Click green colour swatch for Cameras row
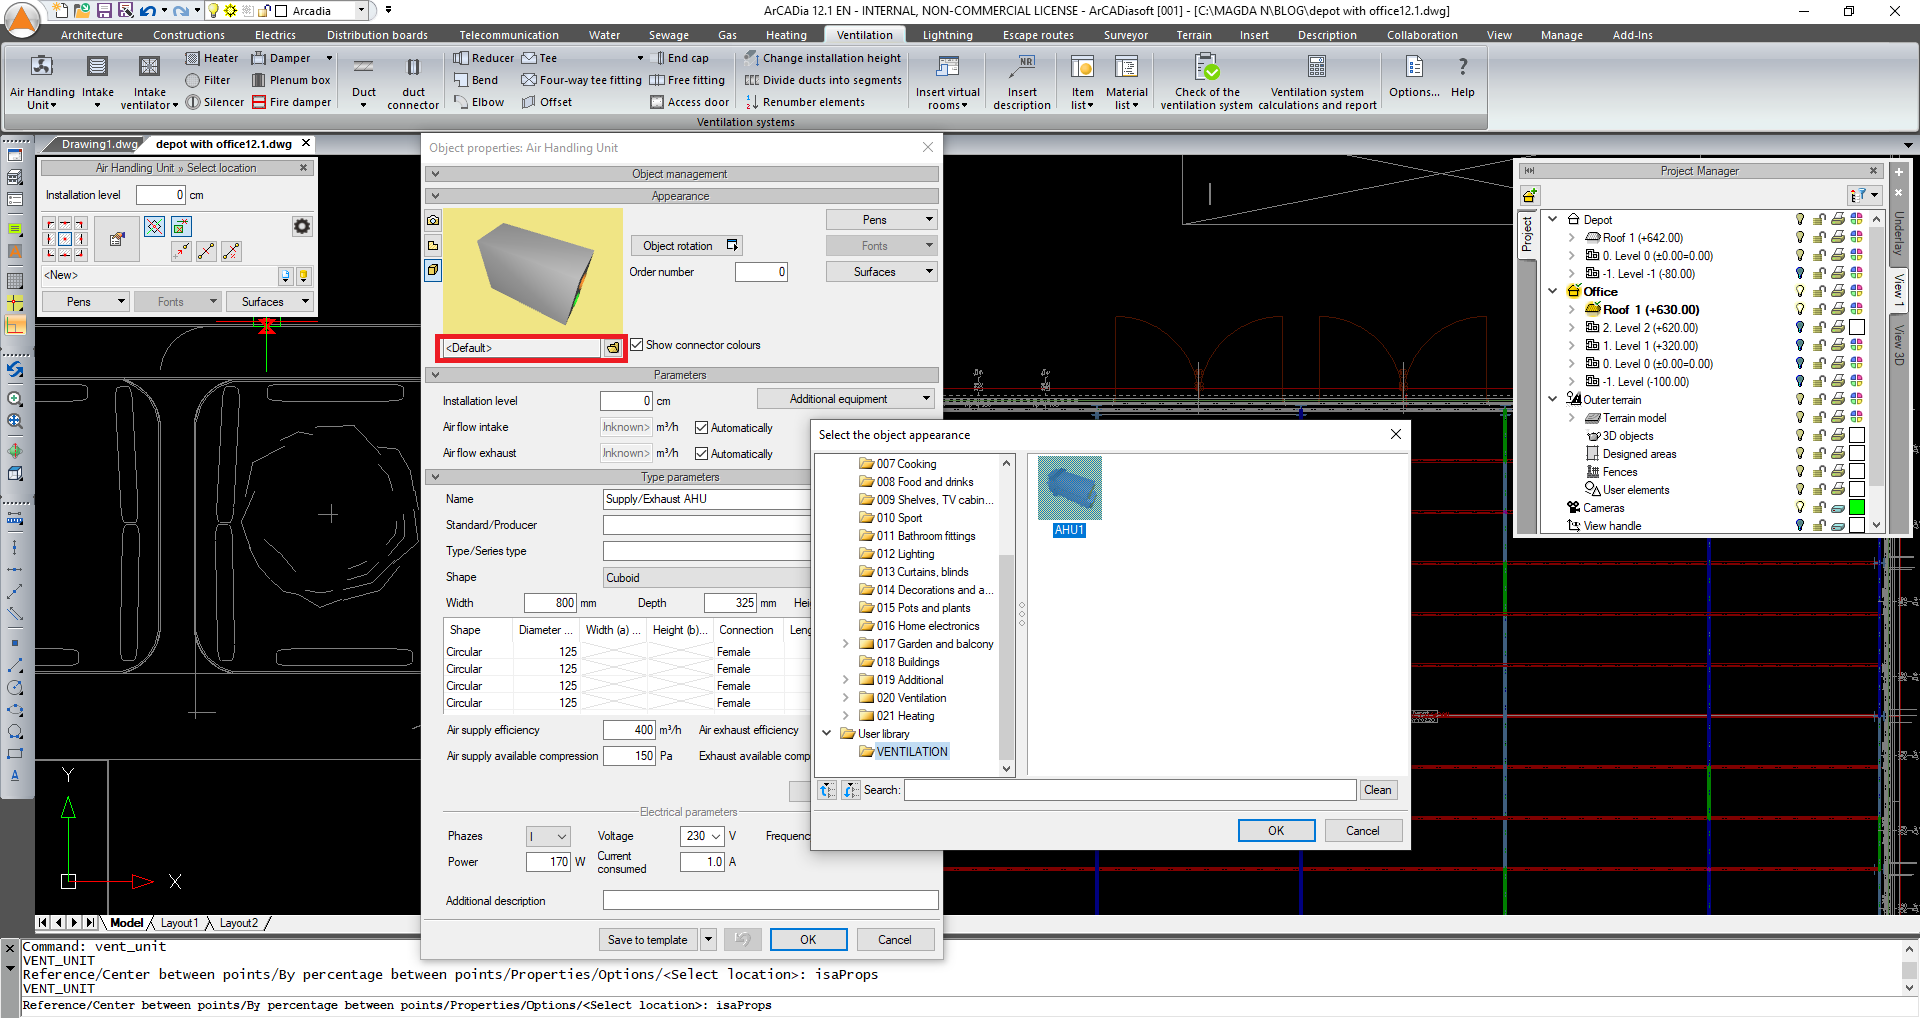1920x1018 pixels. (x=1857, y=508)
